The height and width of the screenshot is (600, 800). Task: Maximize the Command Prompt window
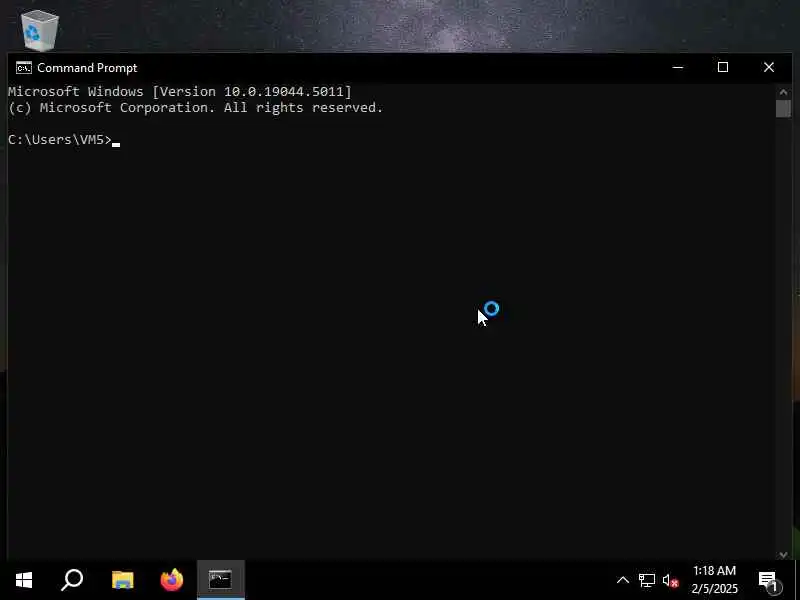coord(722,67)
